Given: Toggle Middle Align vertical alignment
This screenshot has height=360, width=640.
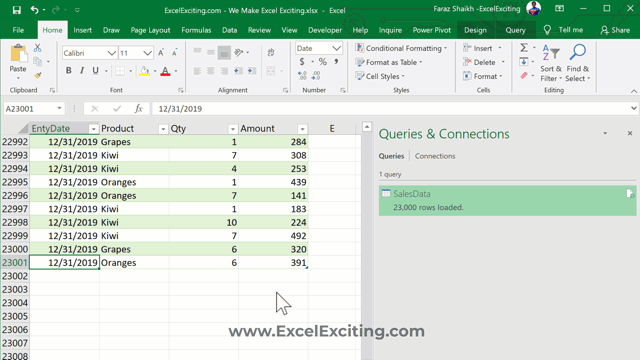Looking at the screenshot, I should click(211, 52).
